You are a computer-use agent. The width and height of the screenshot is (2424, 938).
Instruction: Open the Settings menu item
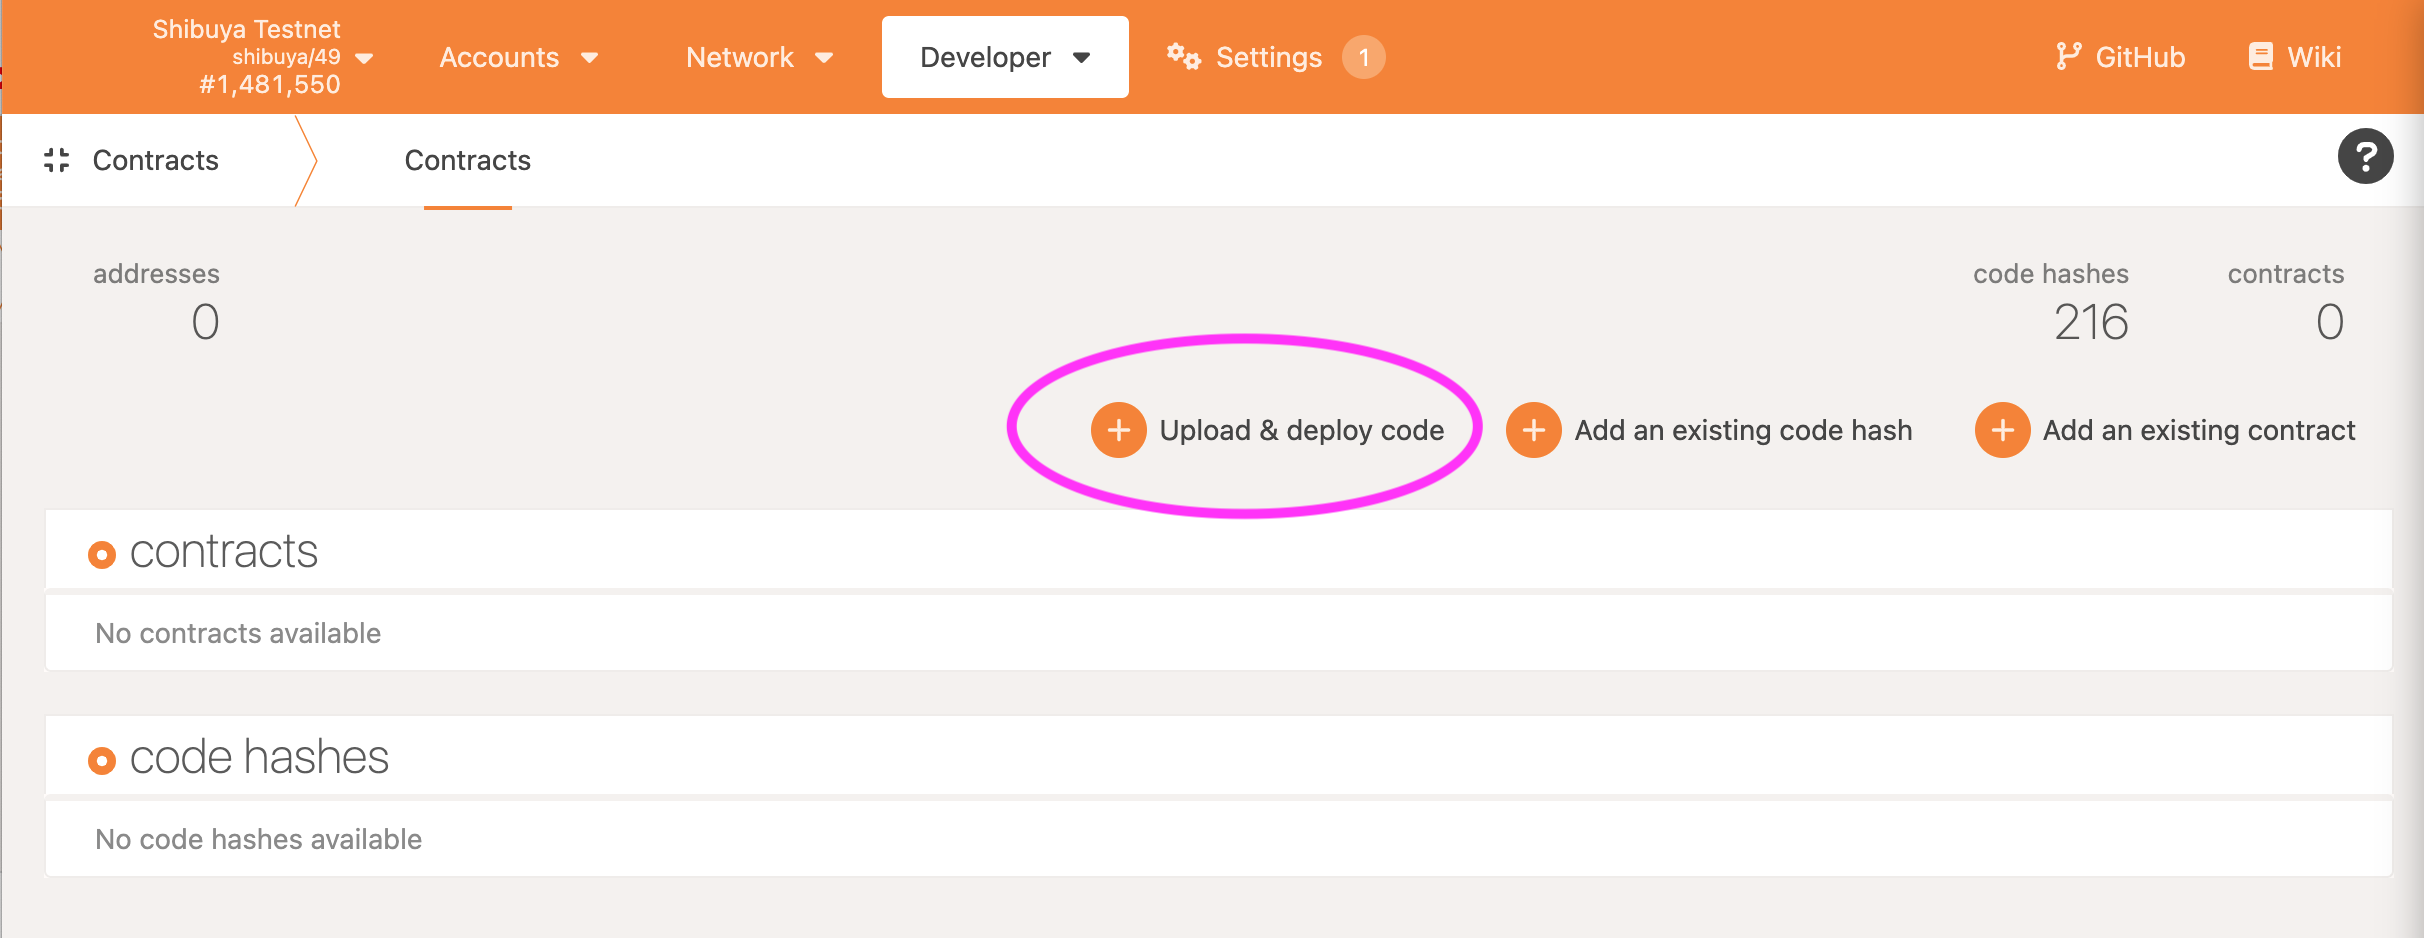[1268, 57]
